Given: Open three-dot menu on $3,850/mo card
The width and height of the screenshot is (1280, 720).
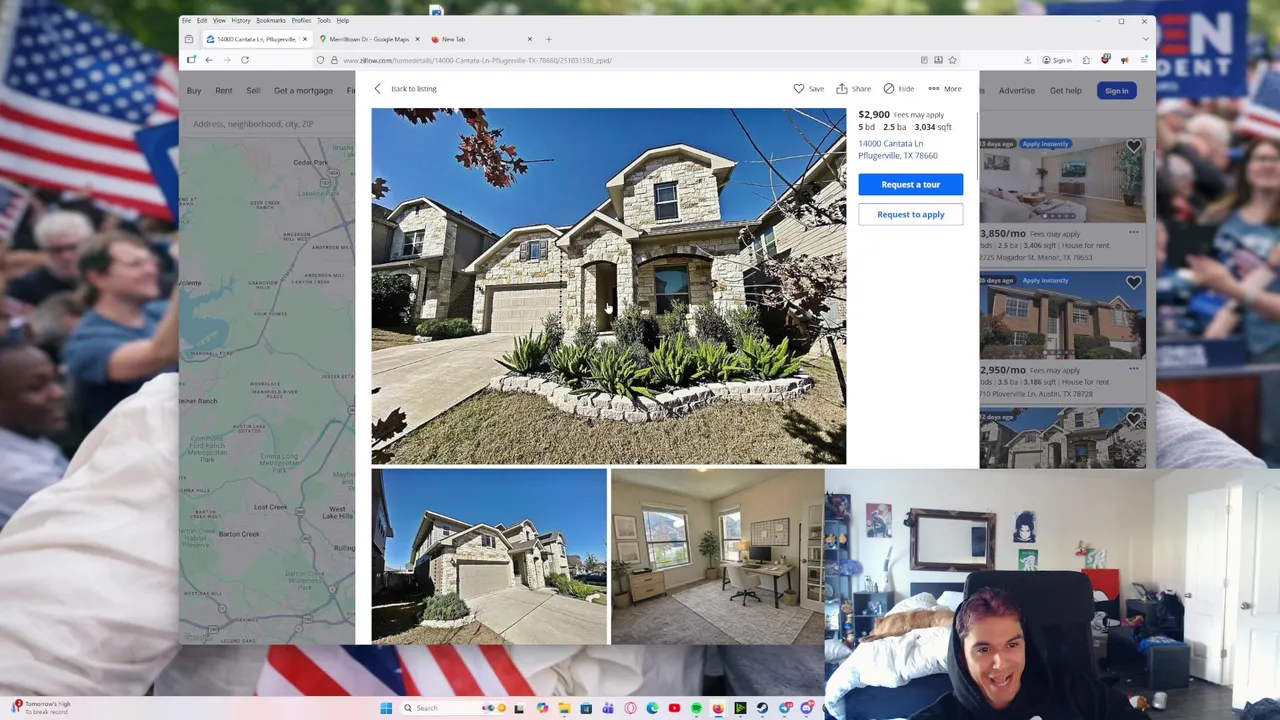Looking at the screenshot, I should click(1133, 232).
